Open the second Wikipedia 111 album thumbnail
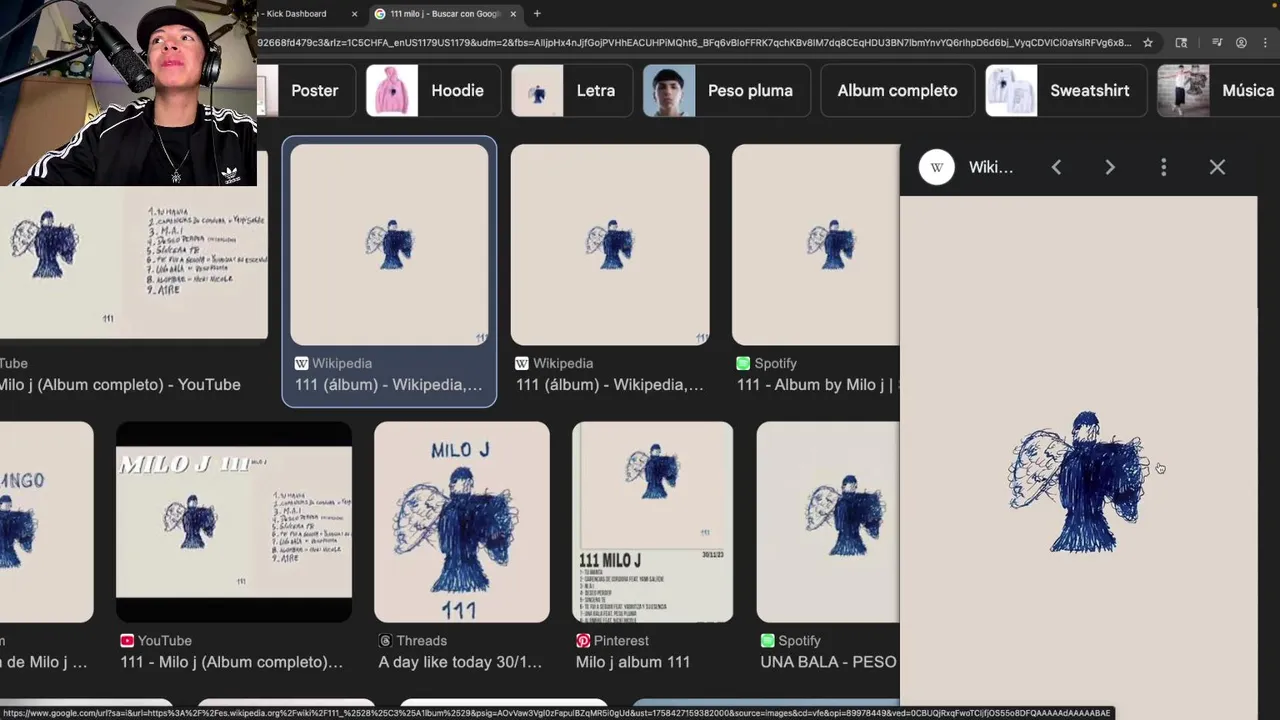Image resolution: width=1280 pixels, height=720 pixels. 610,245
